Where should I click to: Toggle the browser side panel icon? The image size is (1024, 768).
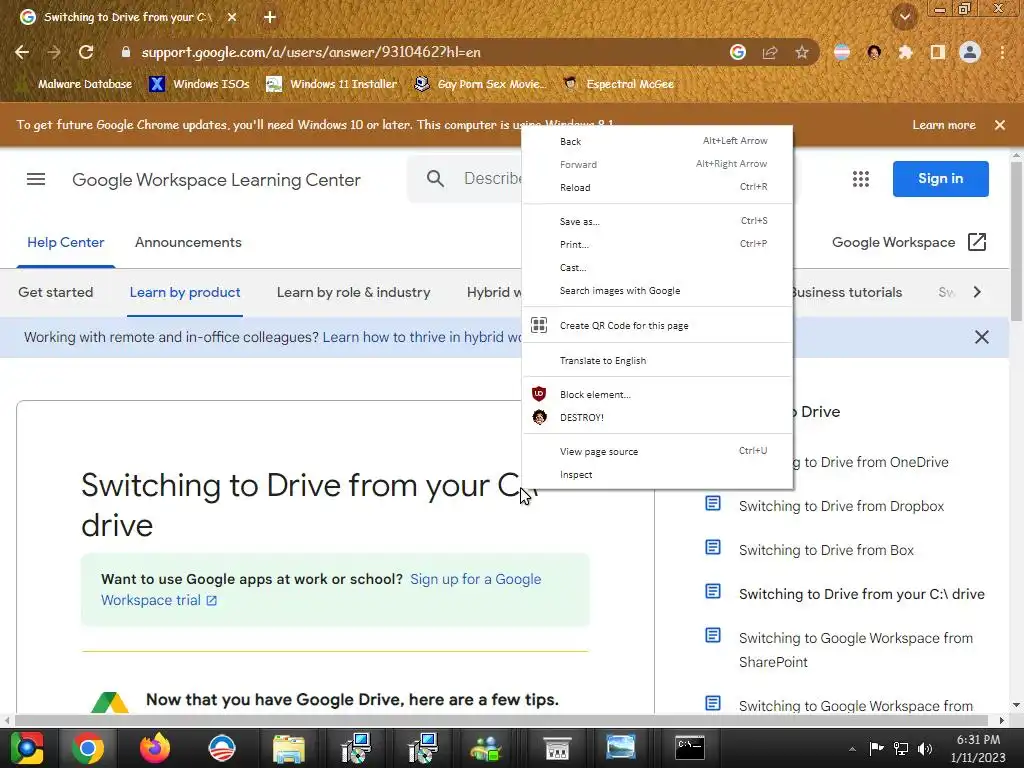[x=938, y=52]
